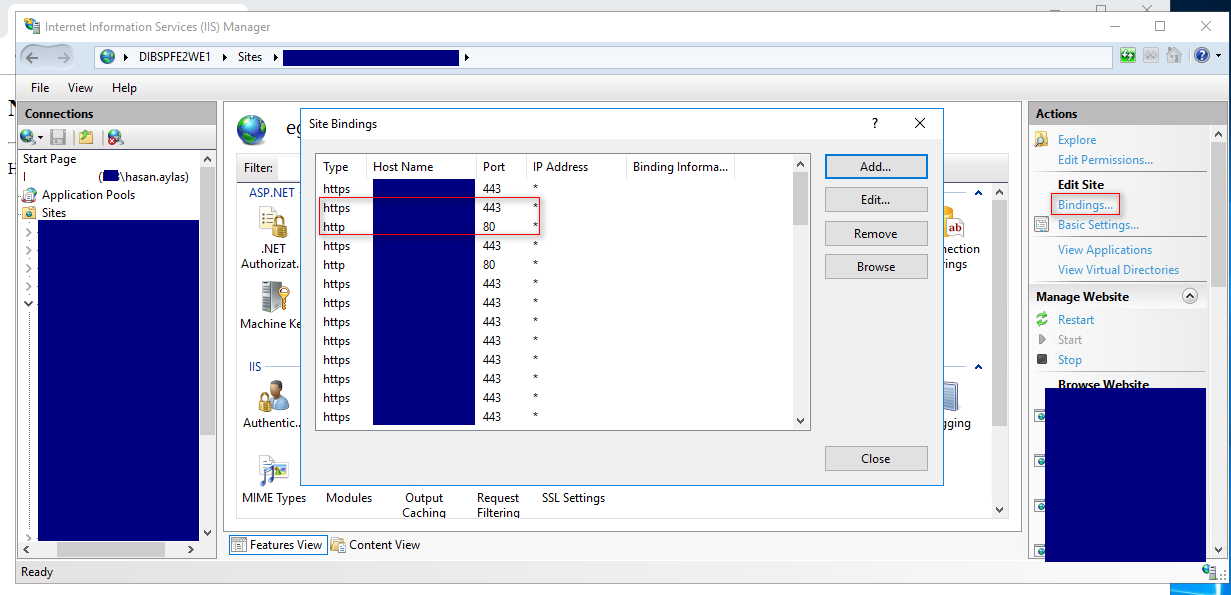Open the Machine Key feature icon
Screen dimensions: 1231x595
pos(275,297)
